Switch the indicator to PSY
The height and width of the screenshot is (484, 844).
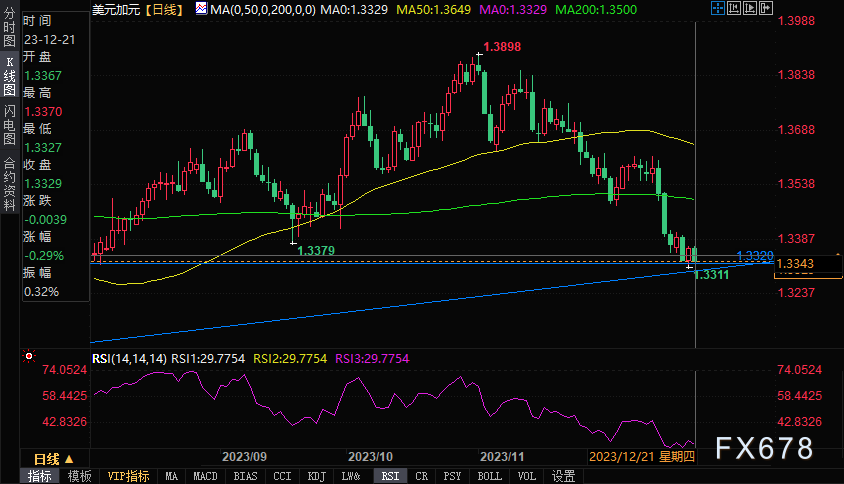point(452,476)
